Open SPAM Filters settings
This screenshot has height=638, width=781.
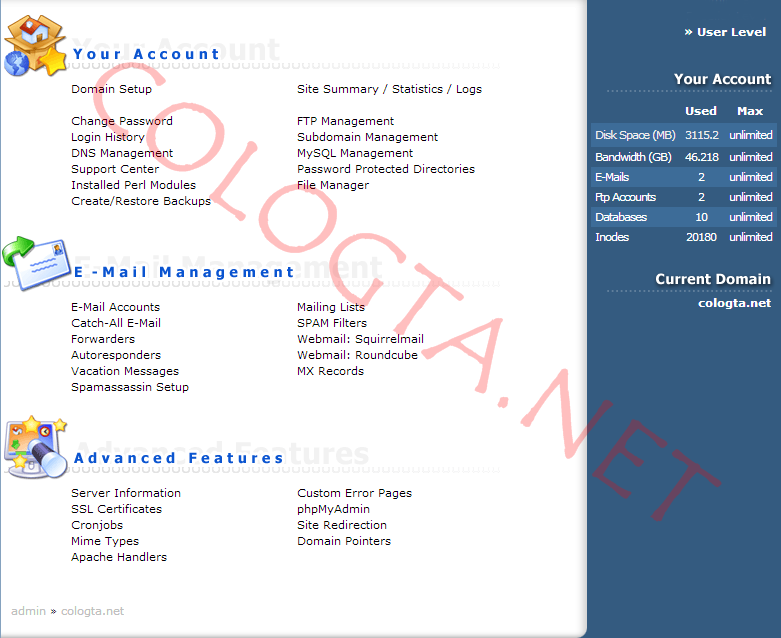[332, 323]
